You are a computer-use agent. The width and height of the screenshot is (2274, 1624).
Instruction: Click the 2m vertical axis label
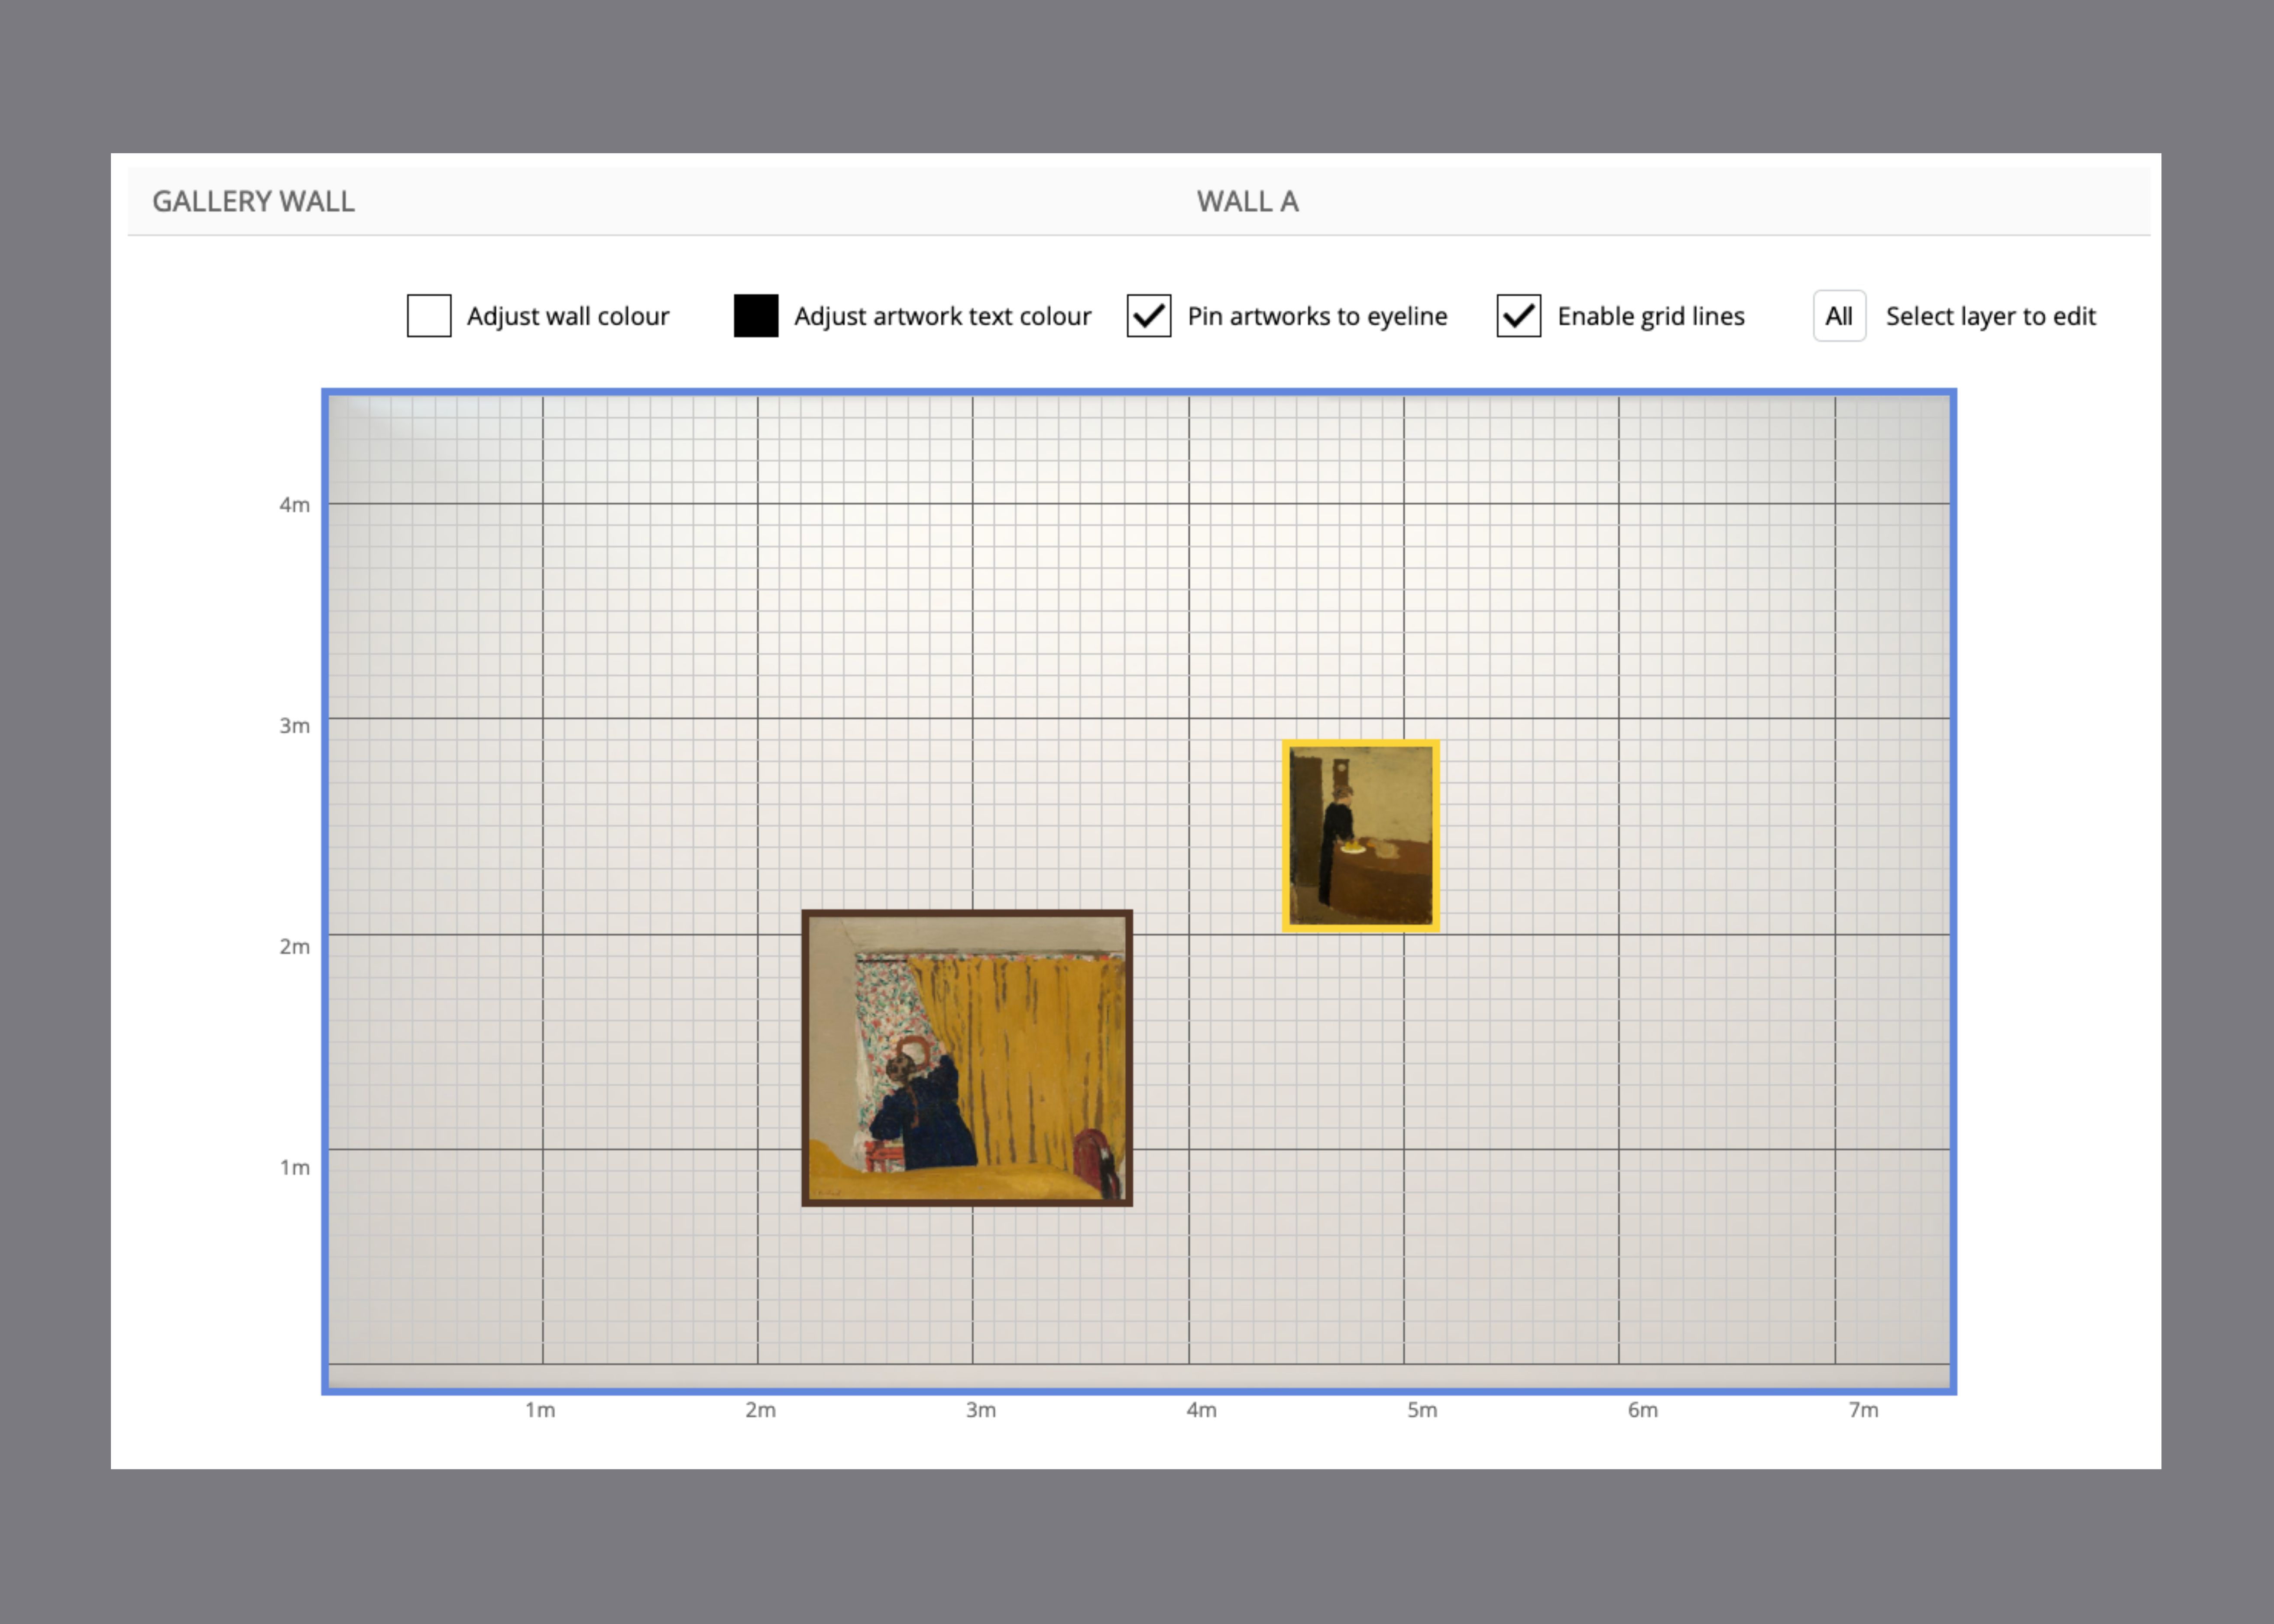click(294, 946)
